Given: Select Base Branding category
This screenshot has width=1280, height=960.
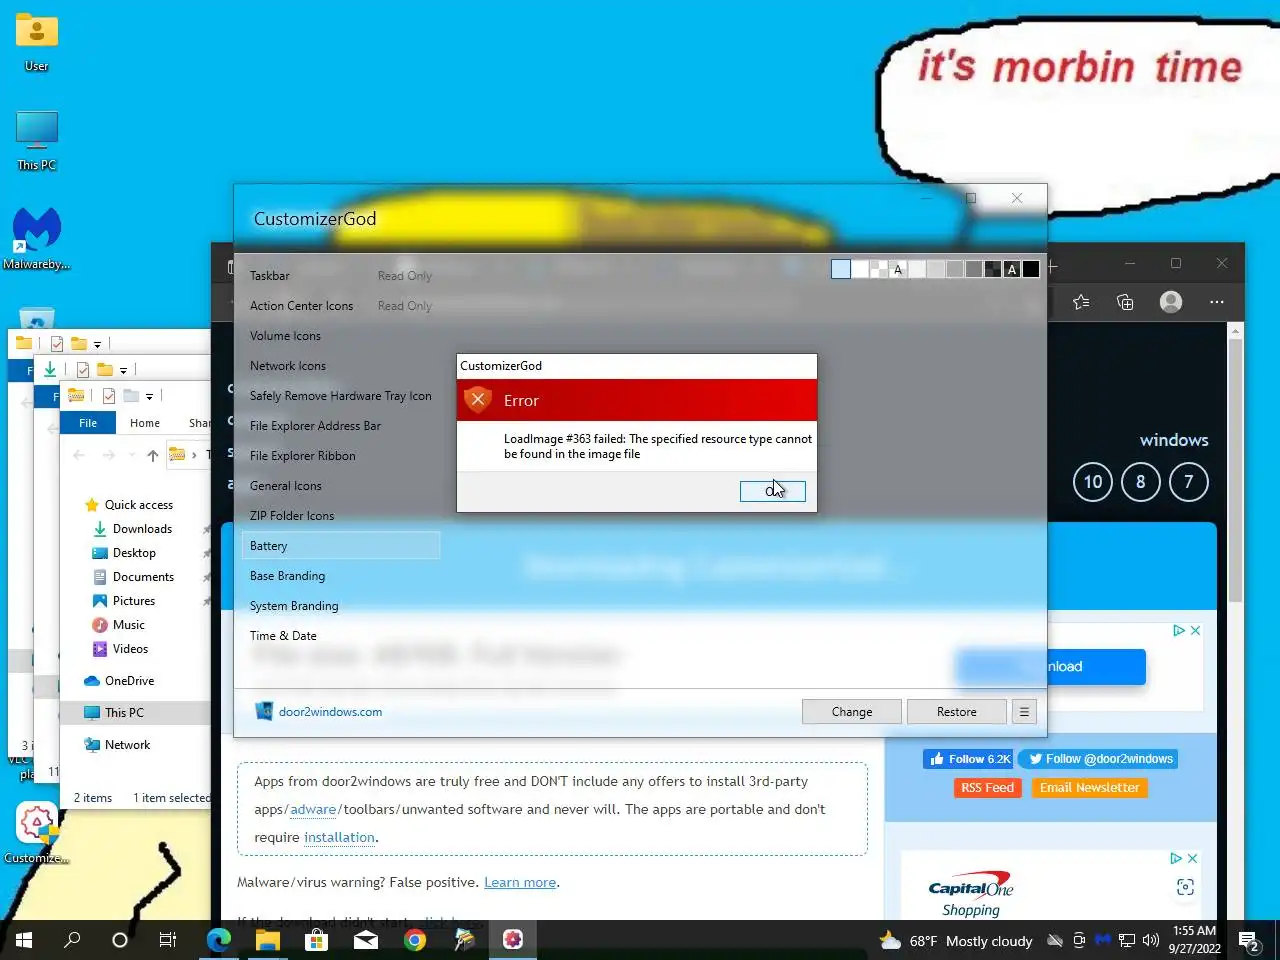Looking at the screenshot, I should click(287, 576).
